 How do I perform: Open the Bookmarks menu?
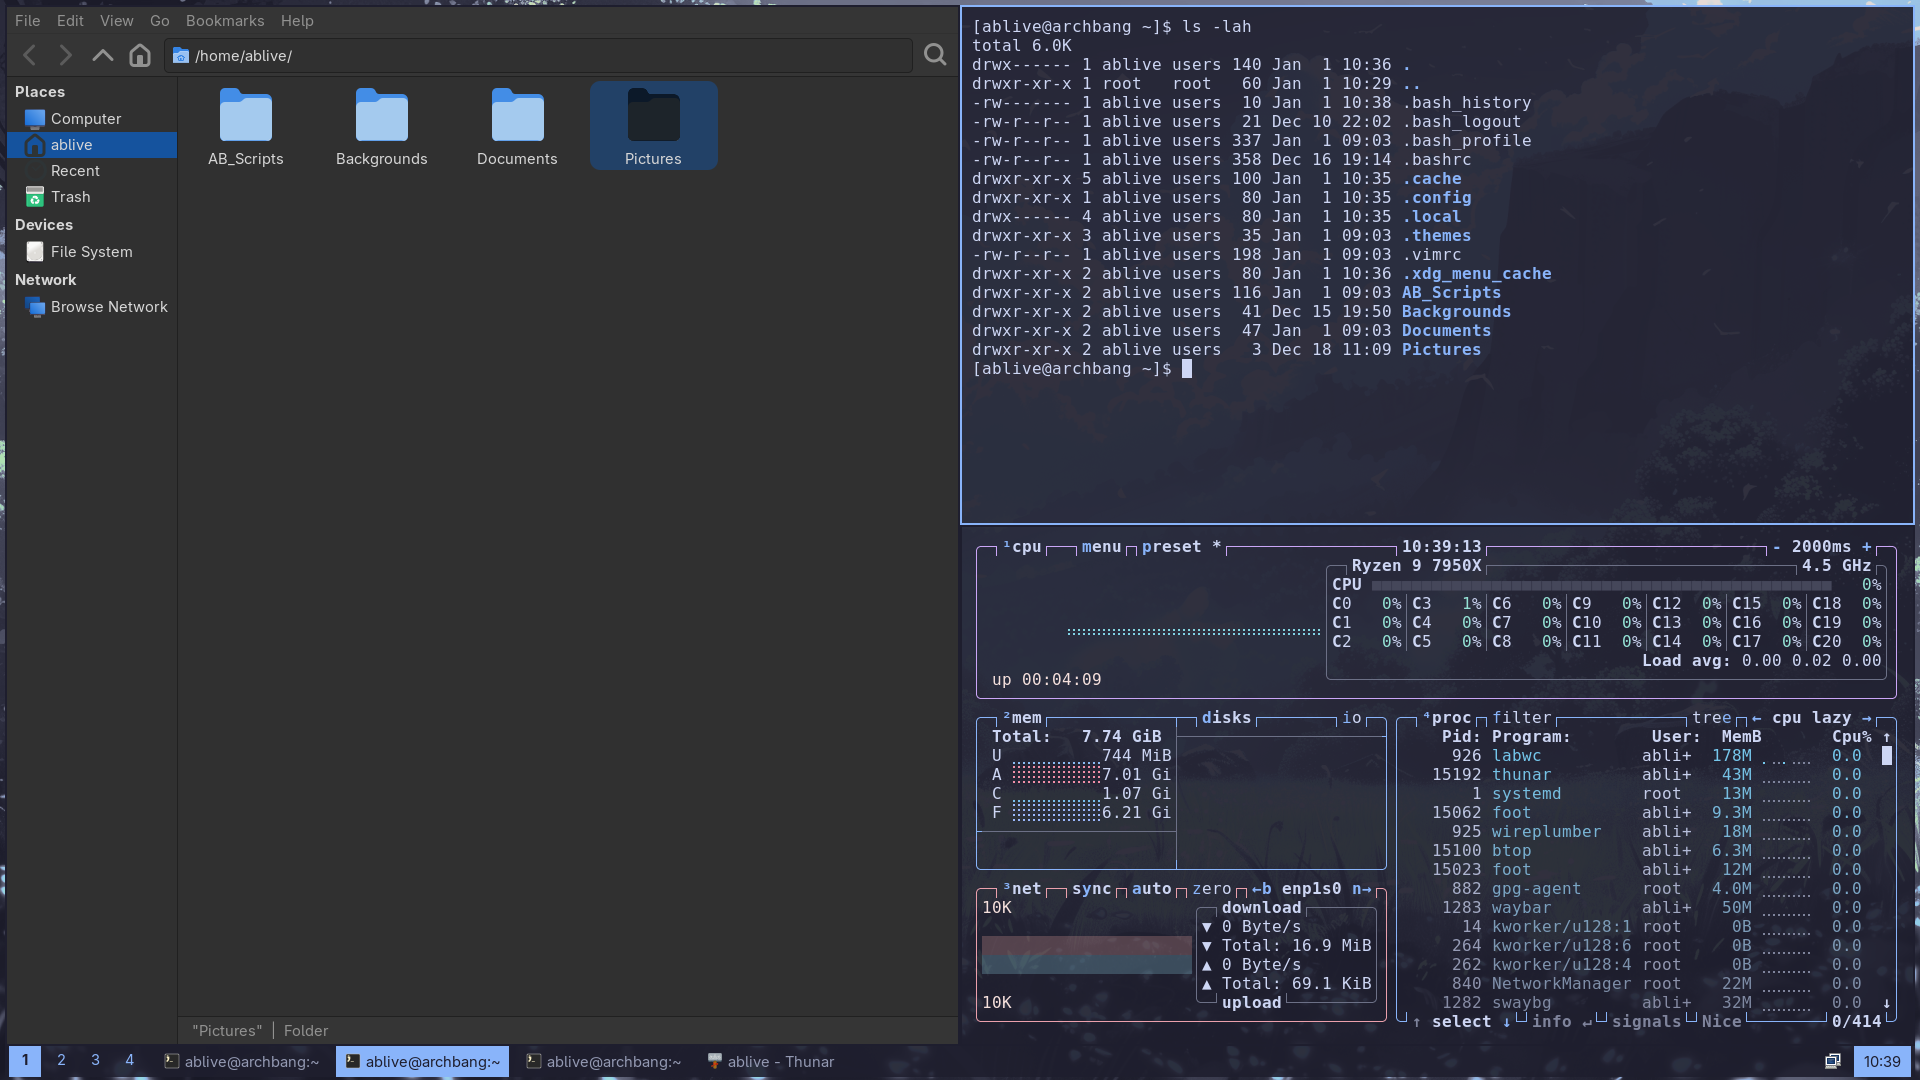(x=225, y=20)
